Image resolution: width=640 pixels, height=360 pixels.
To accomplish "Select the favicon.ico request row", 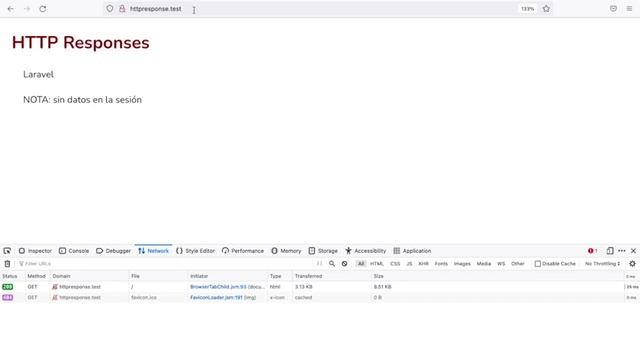I will 320,298.
